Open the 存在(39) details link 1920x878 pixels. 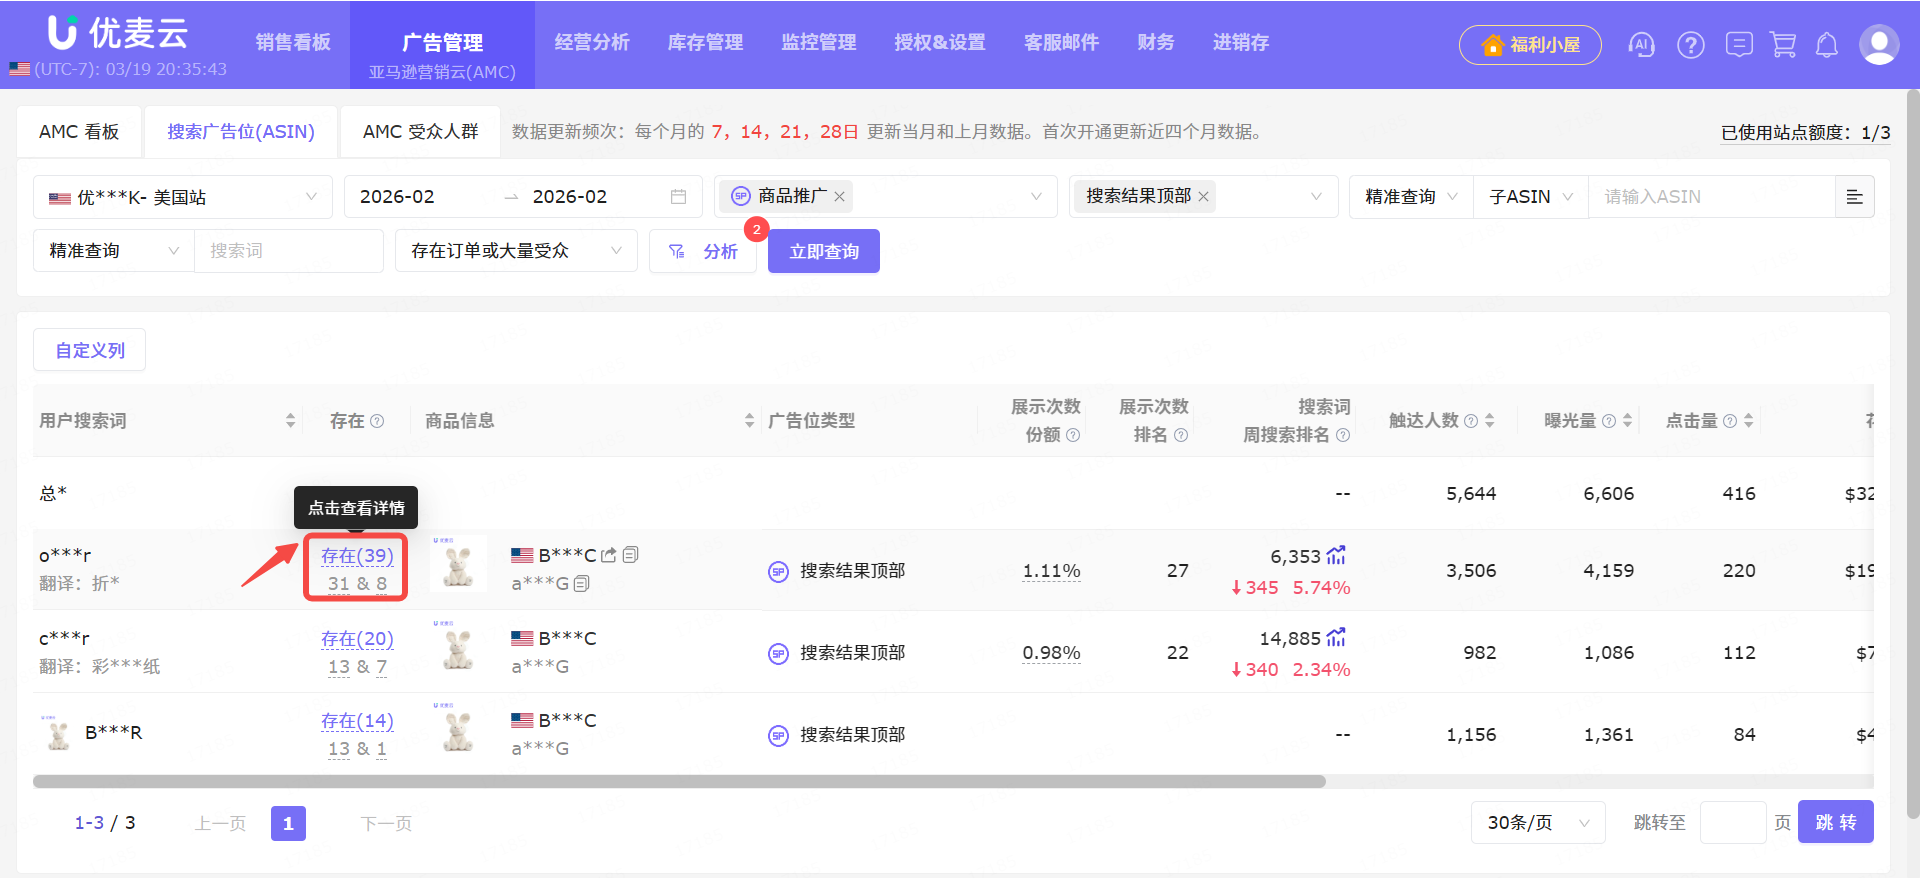click(357, 556)
